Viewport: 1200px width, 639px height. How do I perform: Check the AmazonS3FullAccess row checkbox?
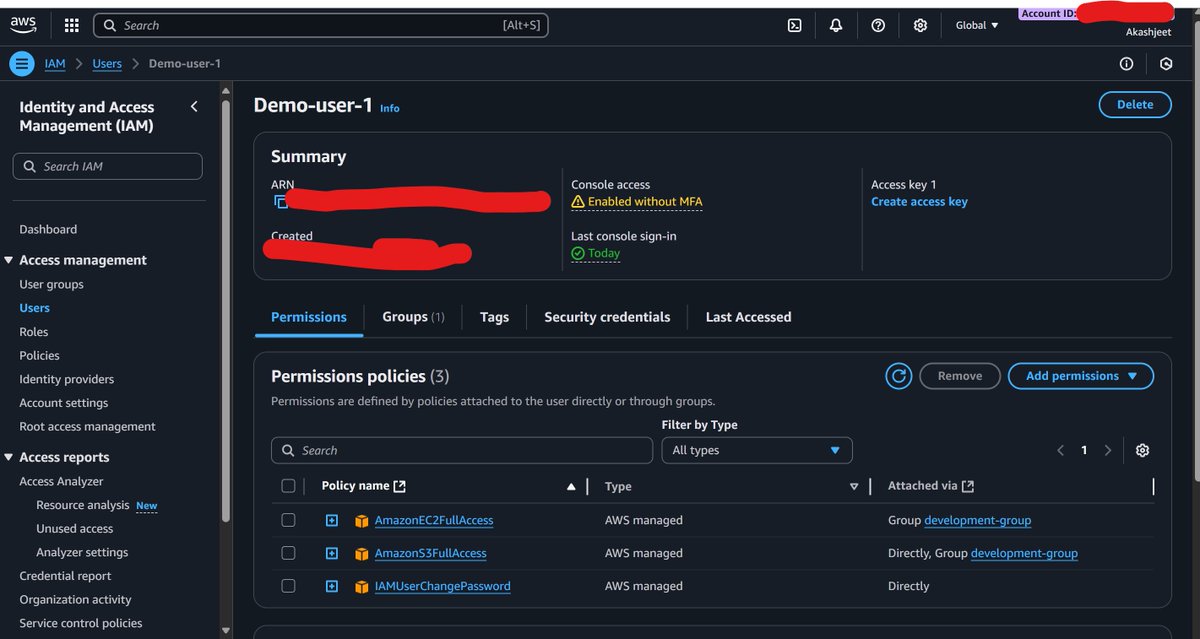point(288,553)
